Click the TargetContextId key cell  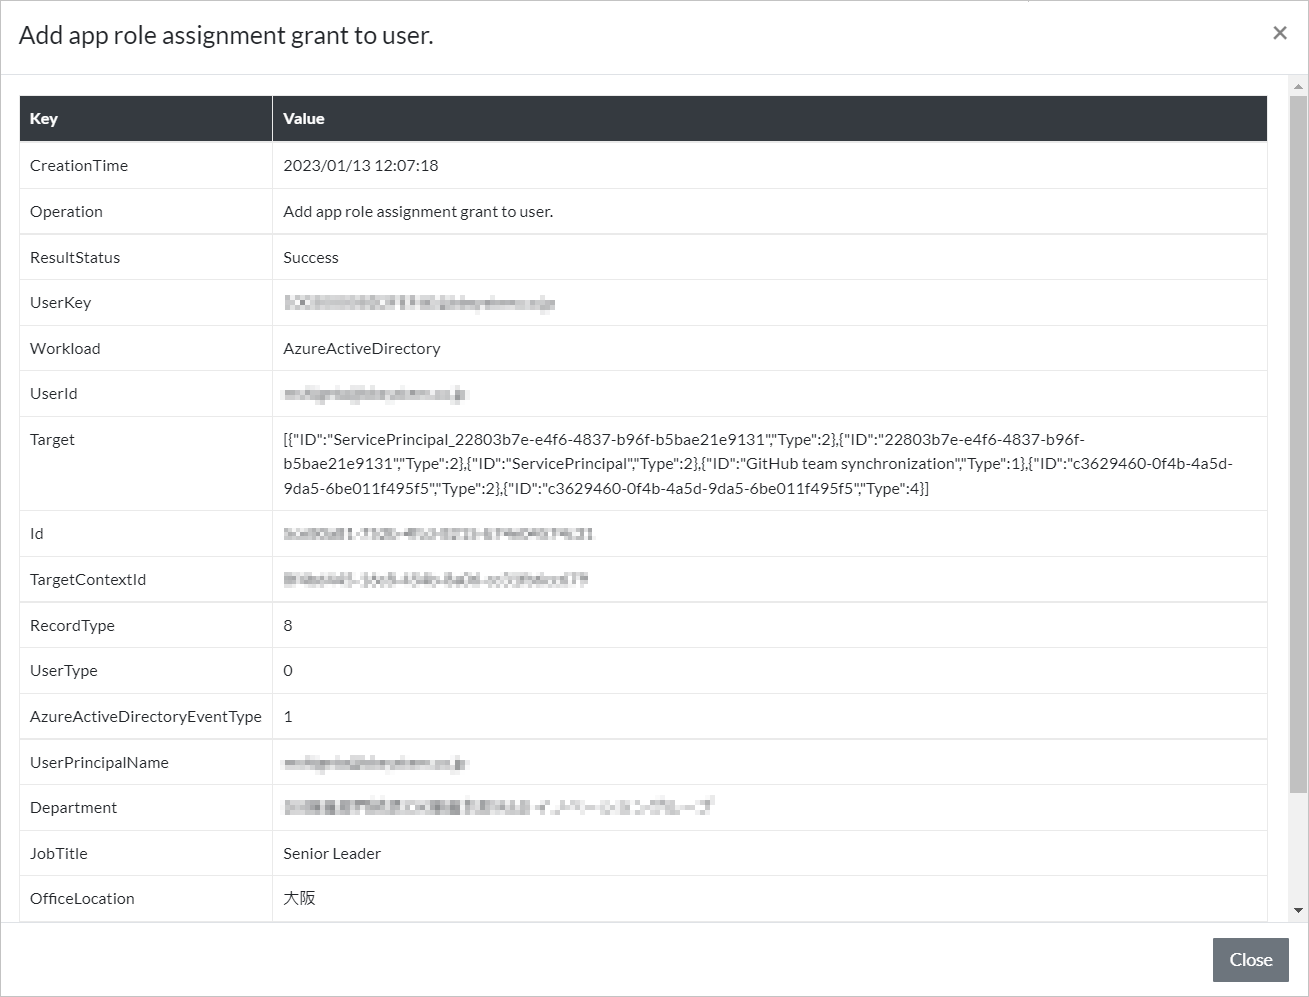[x=88, y=580]
